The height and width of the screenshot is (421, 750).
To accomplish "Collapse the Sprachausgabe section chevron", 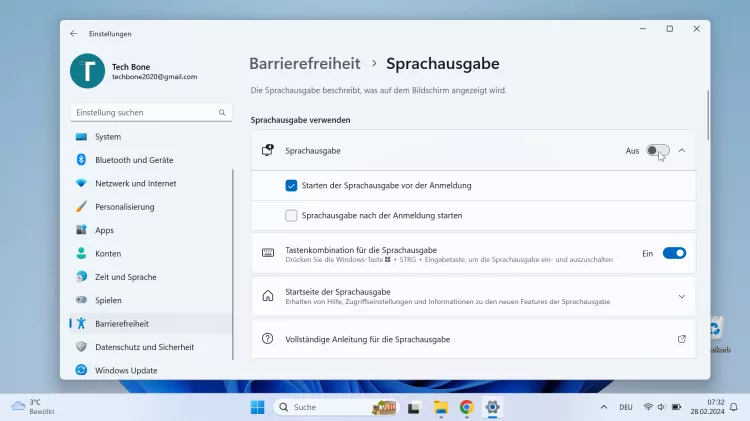I will (x=682, y=151).
